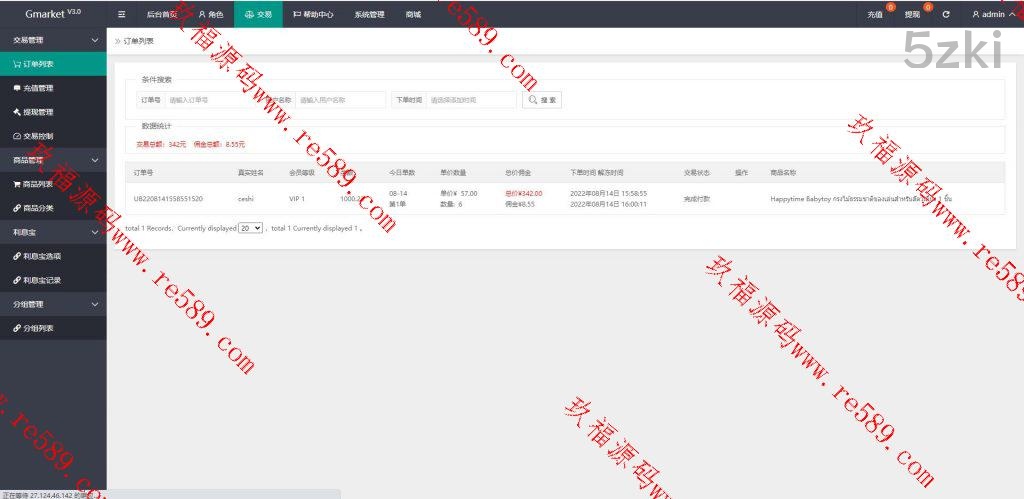Open 分组列表 in the sidebar
Image resolution: width=1024 pixels, height=499 pixels.
(x=38, y=328)
